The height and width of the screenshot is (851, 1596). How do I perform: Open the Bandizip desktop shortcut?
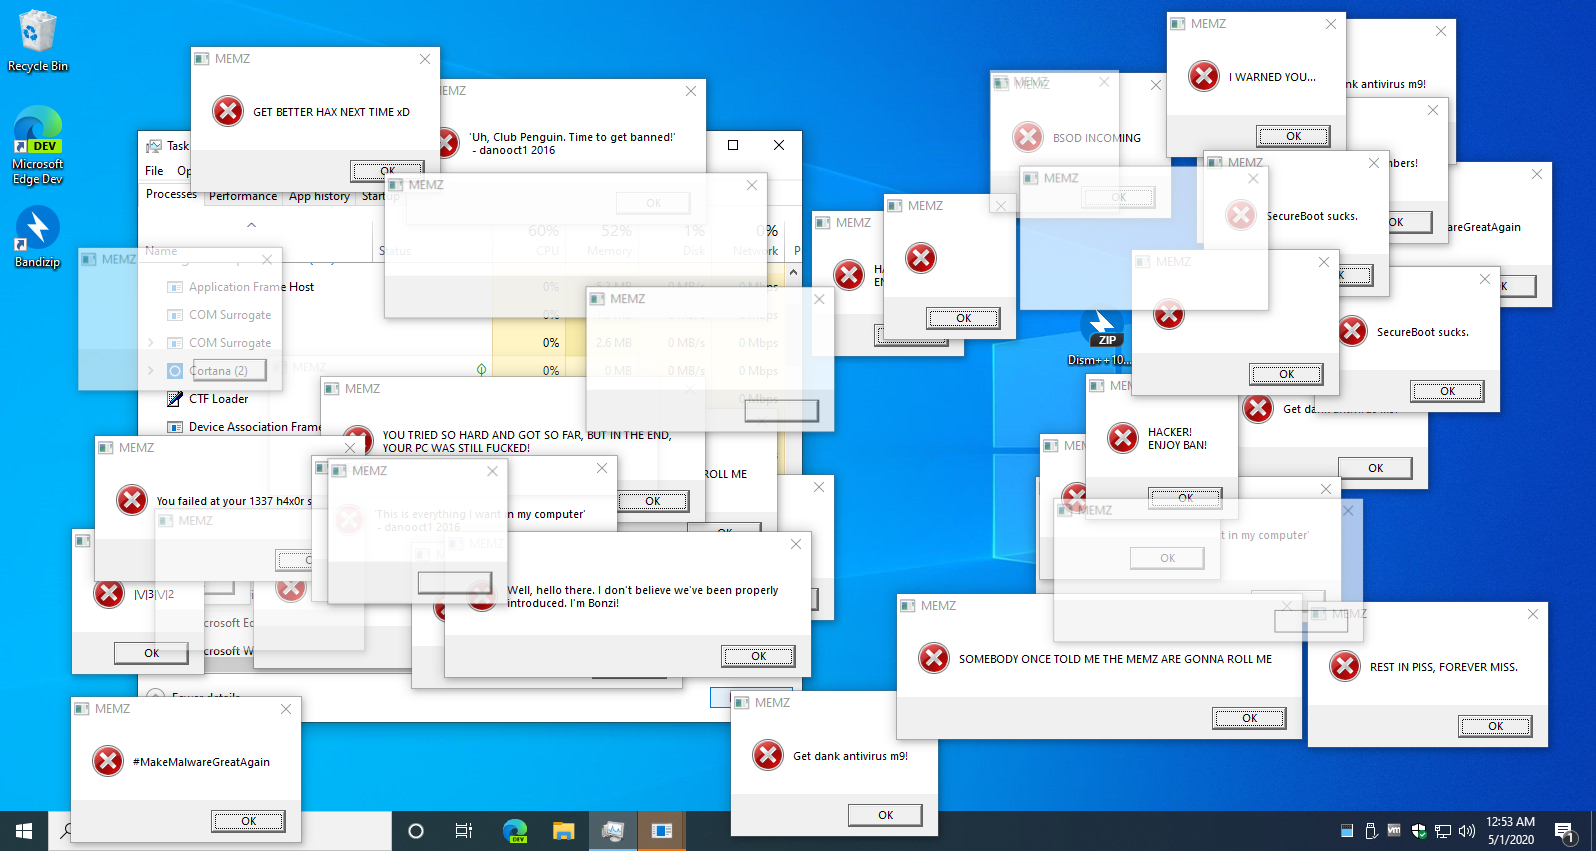[38, 238]
